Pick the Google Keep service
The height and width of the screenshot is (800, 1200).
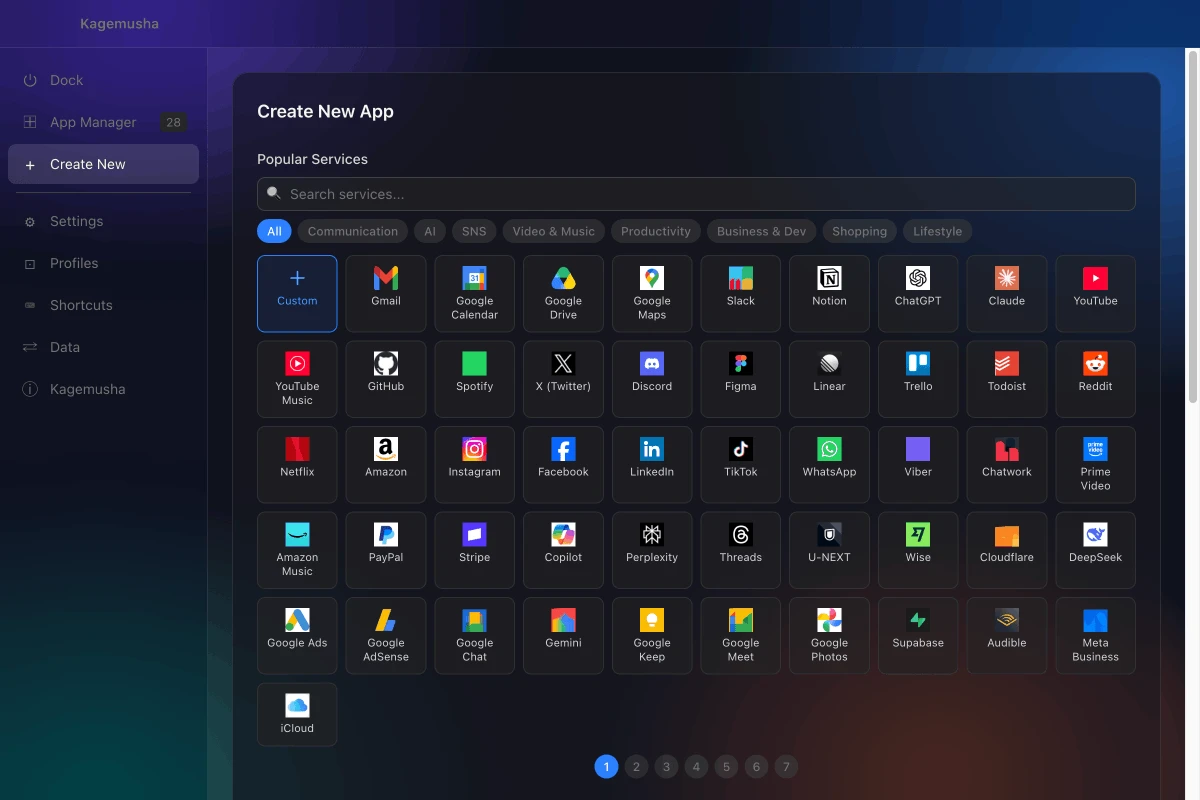coord(652,636)
